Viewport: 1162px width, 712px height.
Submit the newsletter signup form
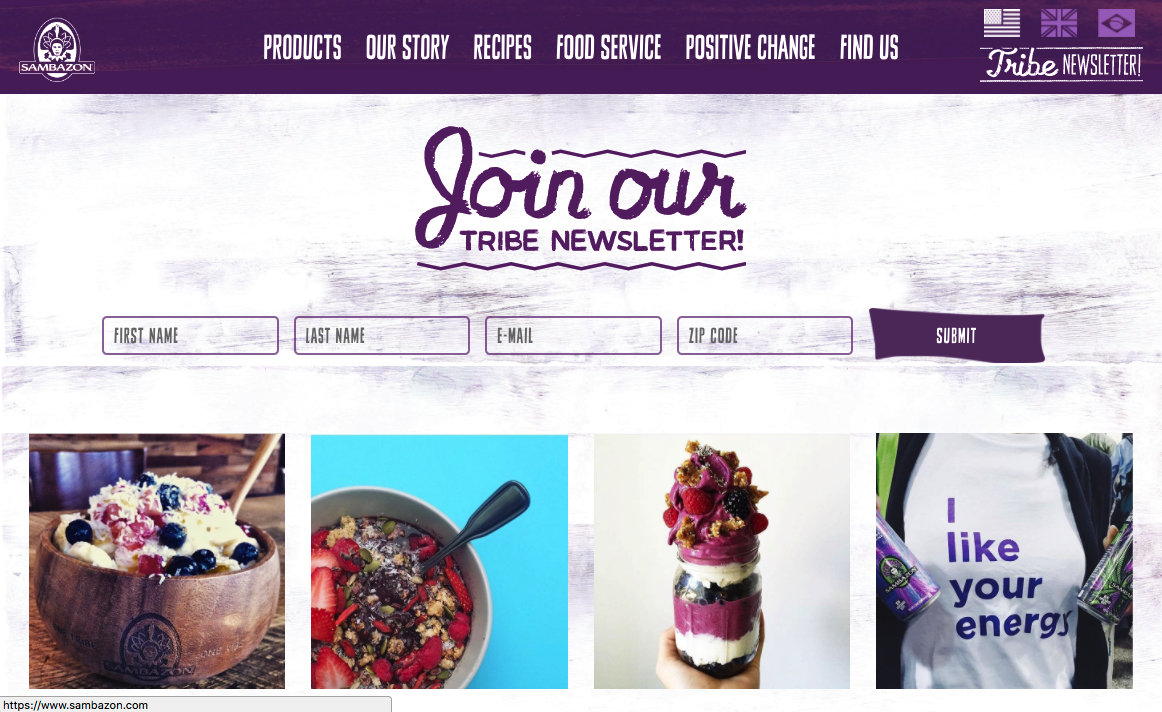tap(957, 336)
